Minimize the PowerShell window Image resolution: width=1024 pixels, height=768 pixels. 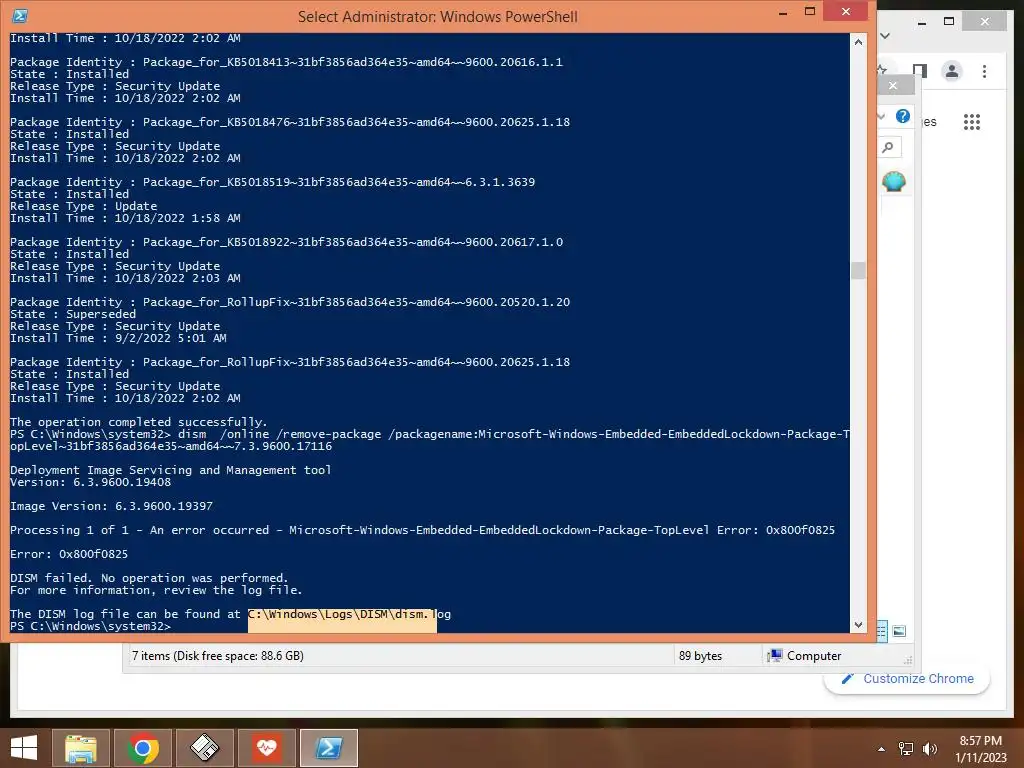(782, 12)
